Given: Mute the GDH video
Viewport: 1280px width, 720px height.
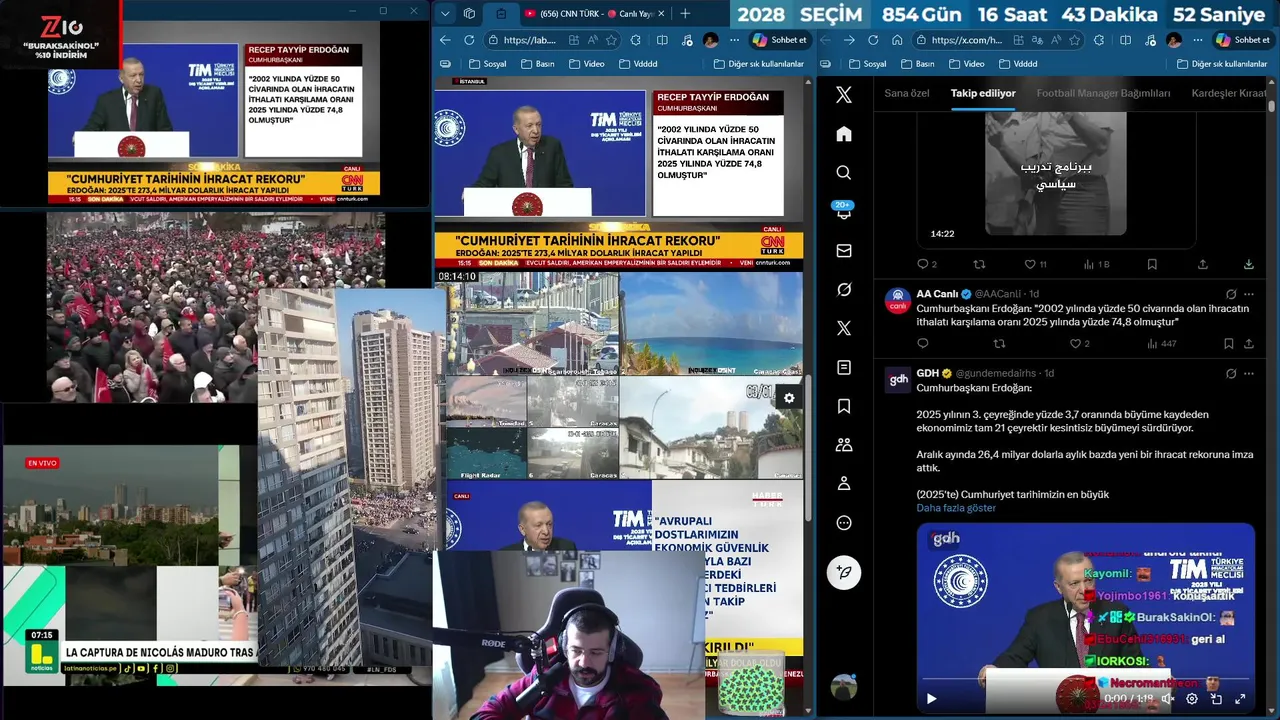Looking at the screenshot, I should coord(1167,699).
